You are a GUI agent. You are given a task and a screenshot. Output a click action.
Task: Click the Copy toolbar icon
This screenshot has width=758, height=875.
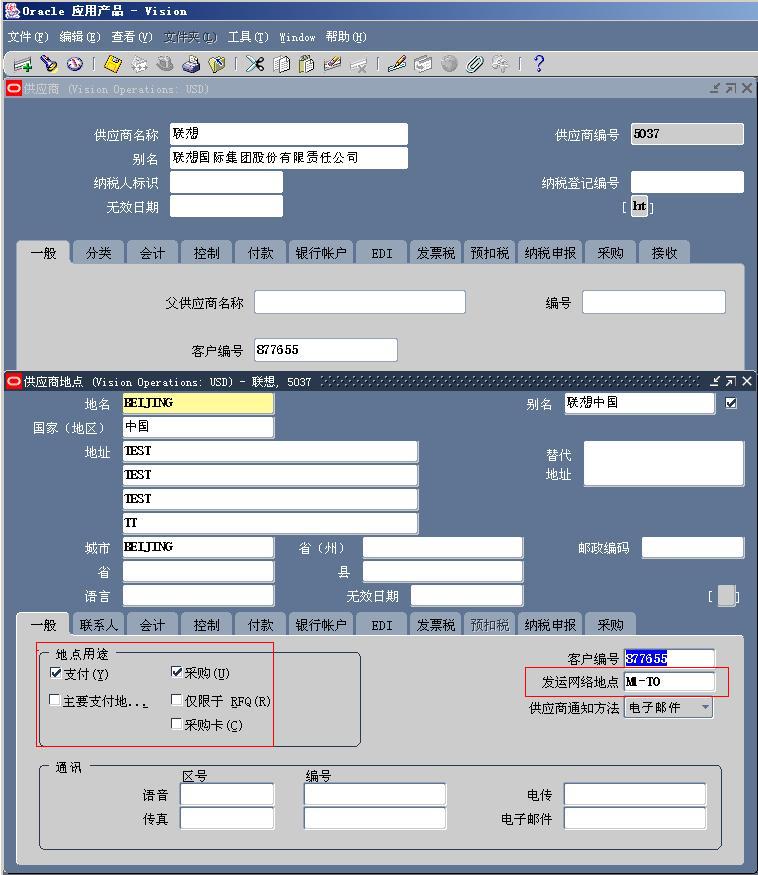coord(281,64)
